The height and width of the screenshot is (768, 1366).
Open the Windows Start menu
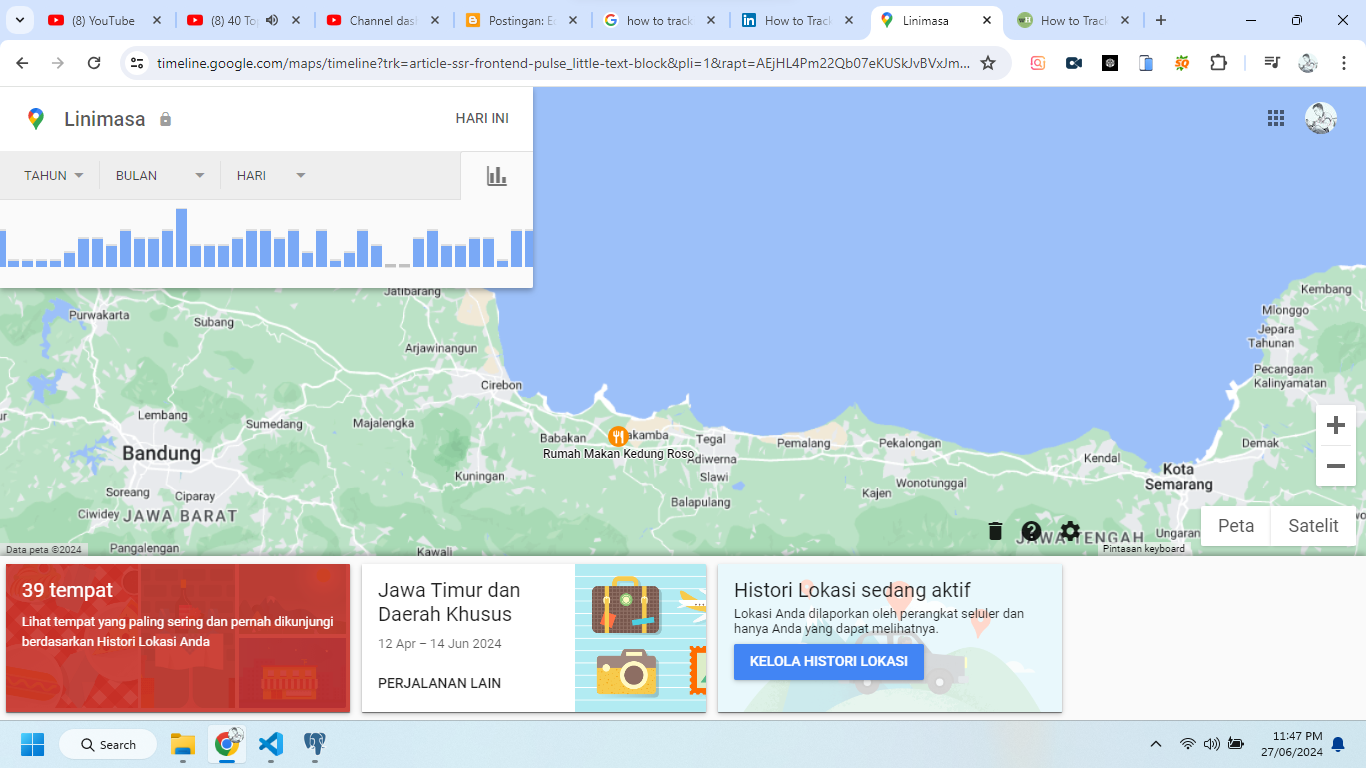point(33,745)
